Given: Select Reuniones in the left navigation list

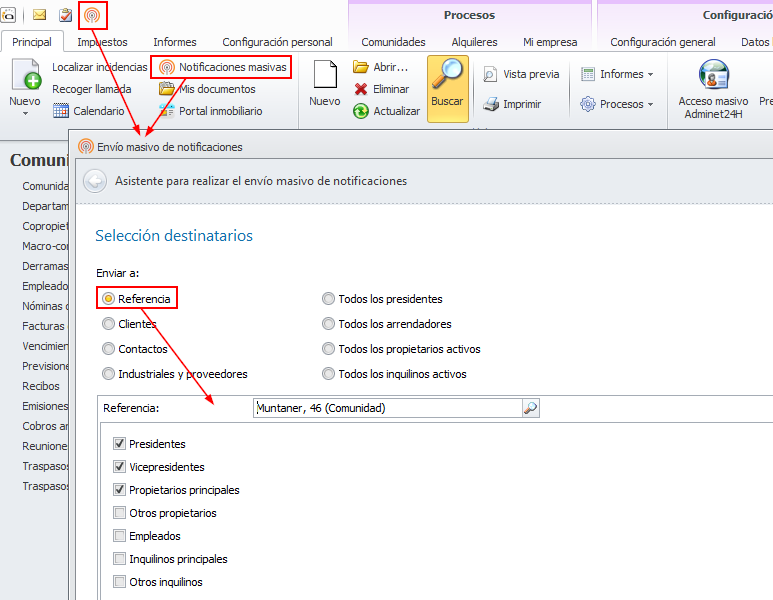Looking at the screenshot, I should click(x=45, y=446).
